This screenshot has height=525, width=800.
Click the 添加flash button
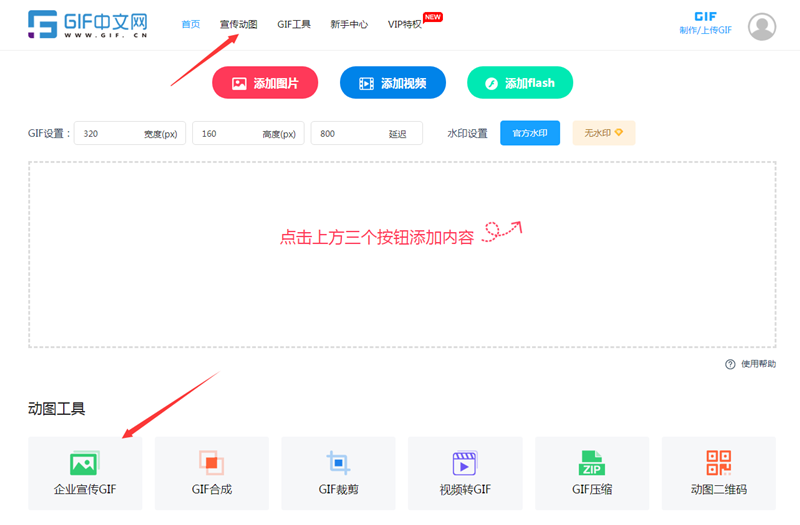520,83
